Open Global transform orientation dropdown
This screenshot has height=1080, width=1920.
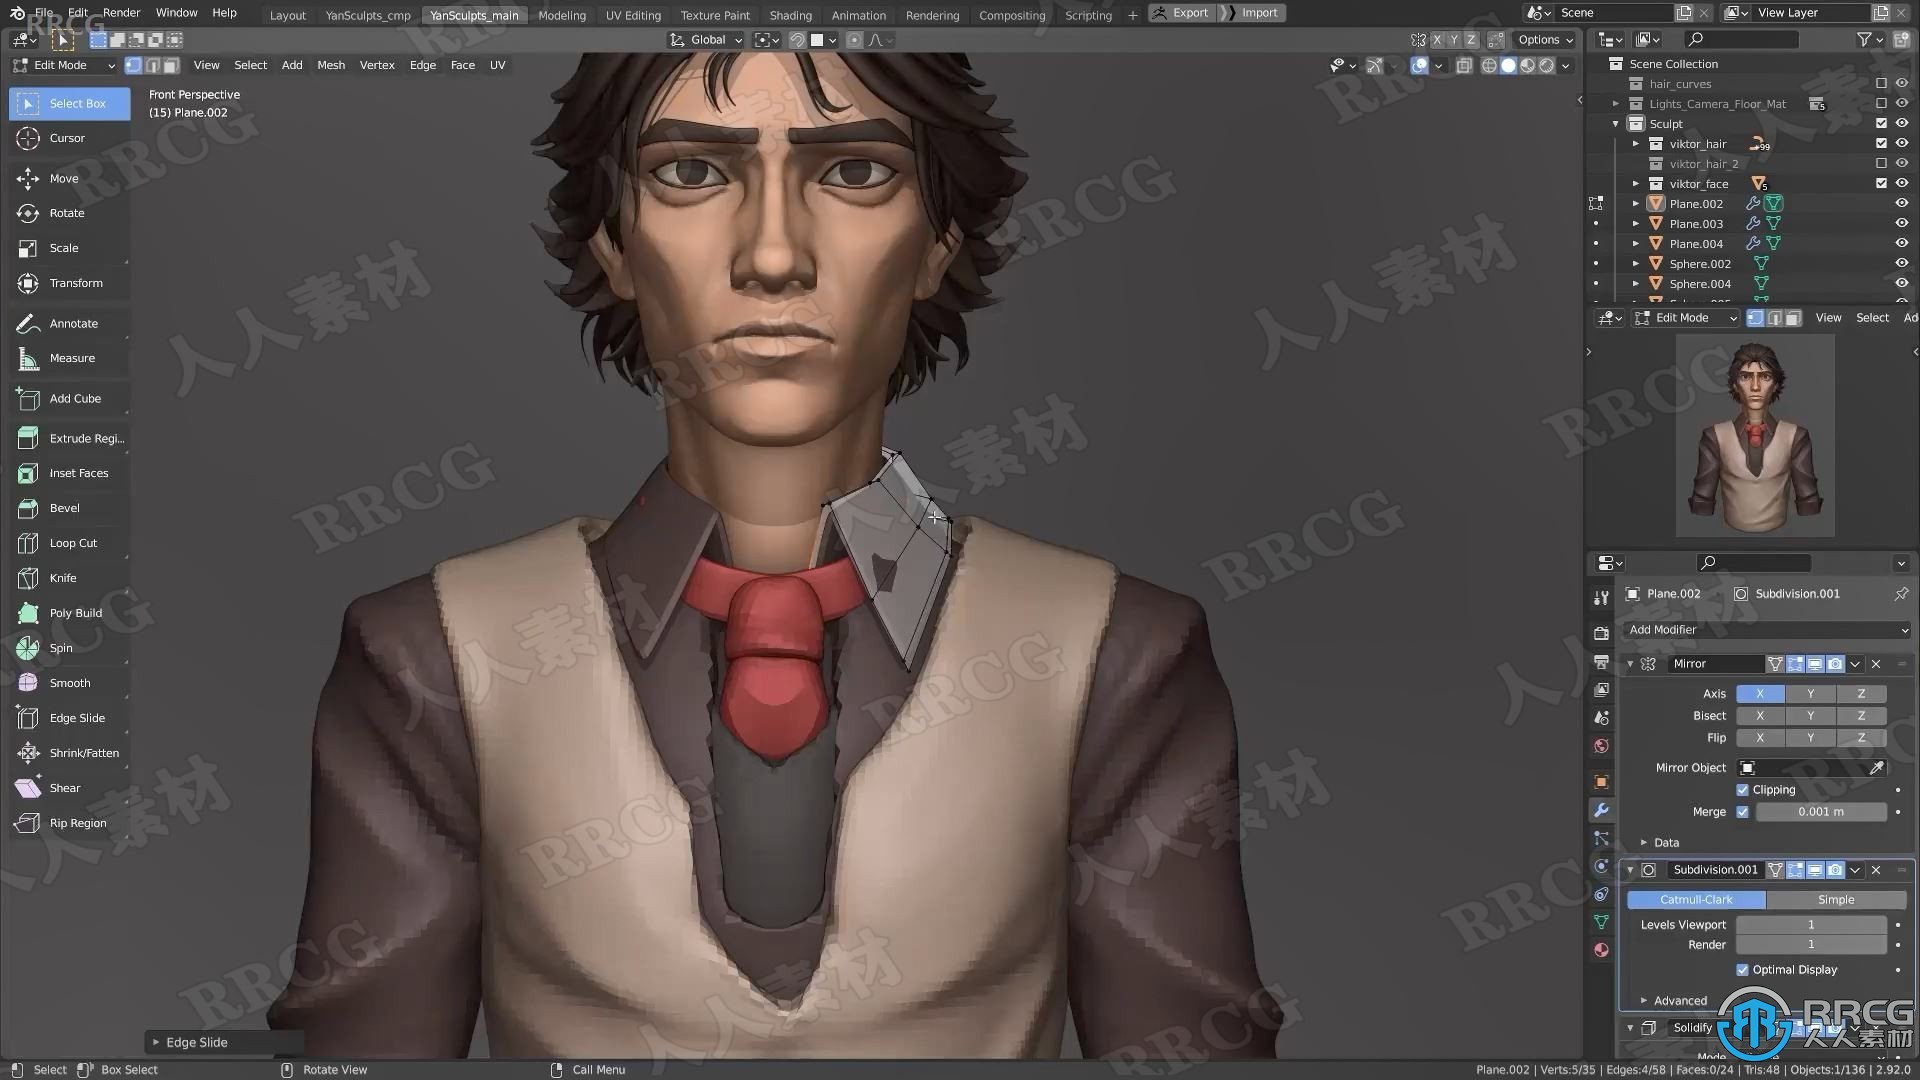click(x=706, y=40)
